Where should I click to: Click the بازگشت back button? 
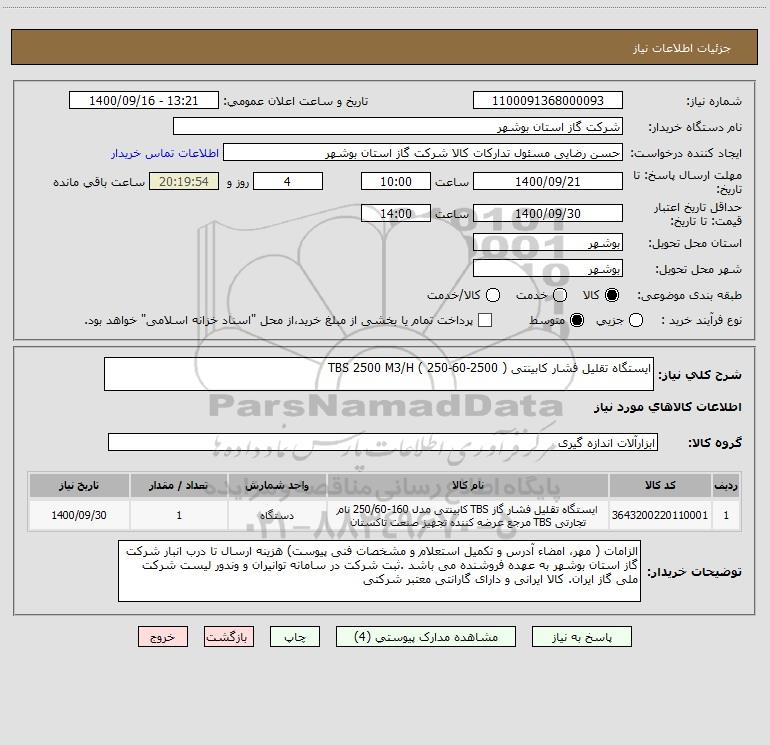coord(229,637)
